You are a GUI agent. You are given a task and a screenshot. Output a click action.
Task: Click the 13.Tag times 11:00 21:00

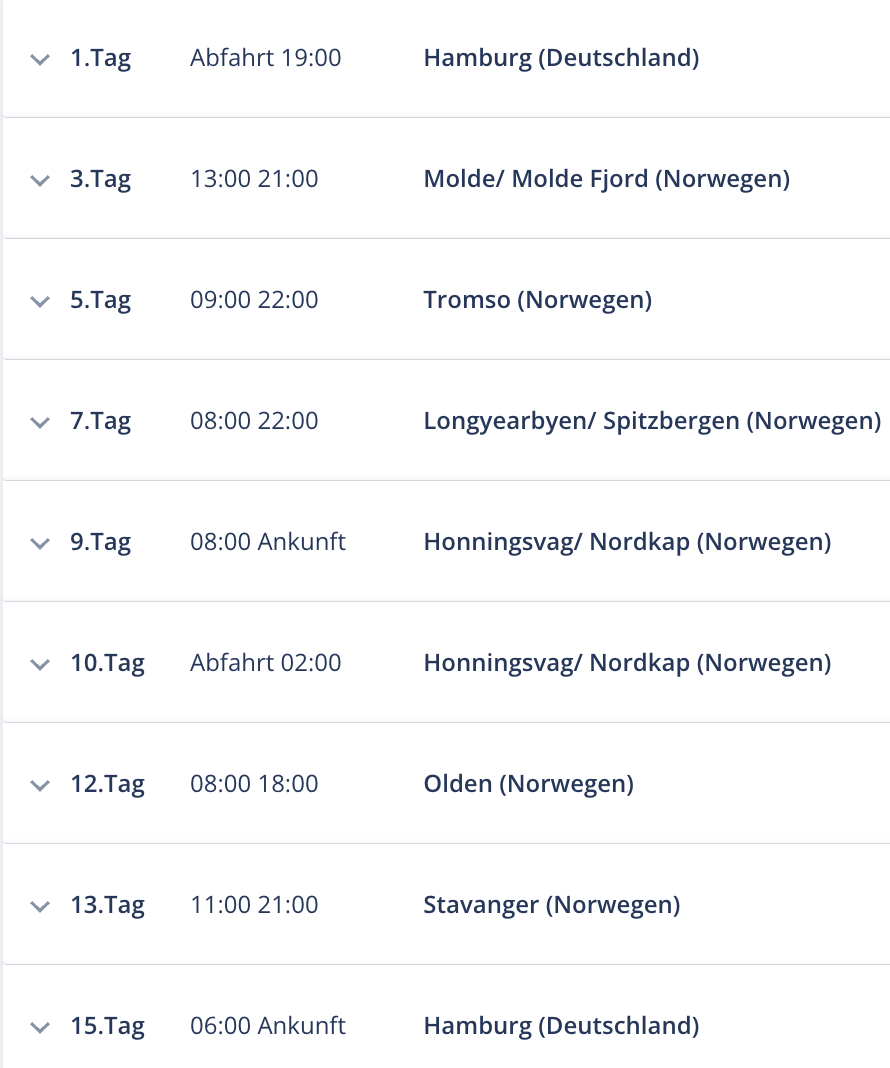tap(254, 905)
